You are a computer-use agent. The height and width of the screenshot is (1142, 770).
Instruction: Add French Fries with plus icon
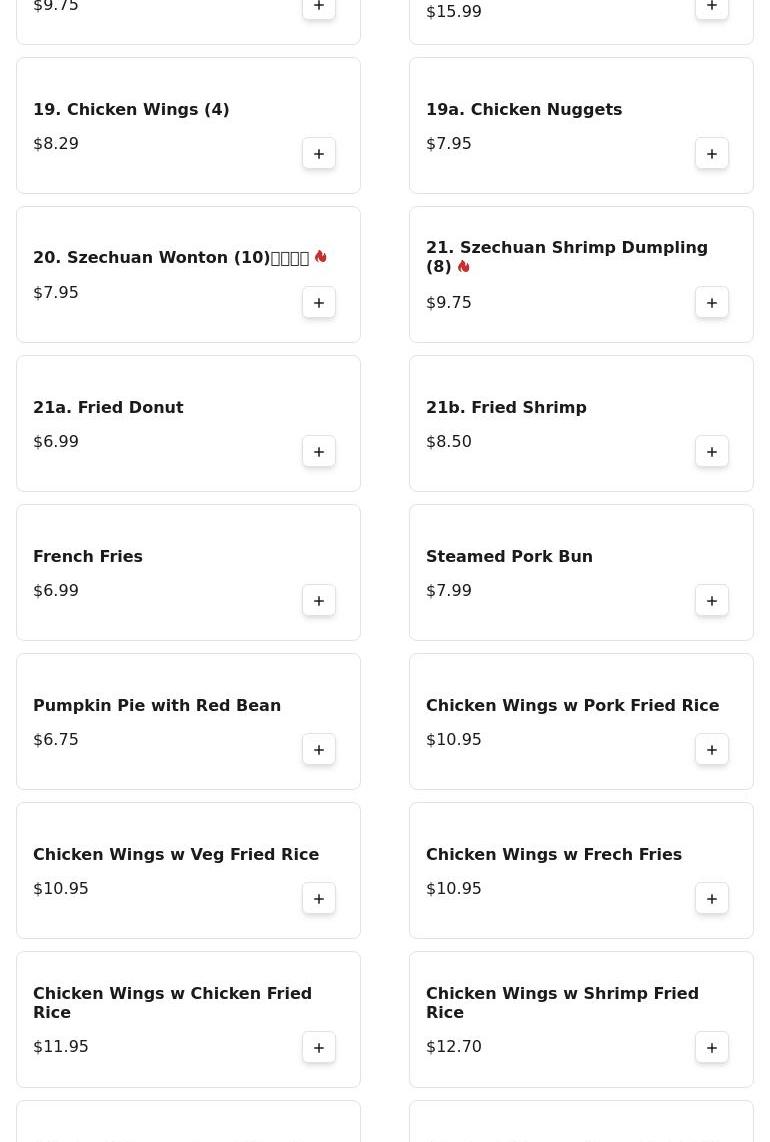click(x=319, y=601)
